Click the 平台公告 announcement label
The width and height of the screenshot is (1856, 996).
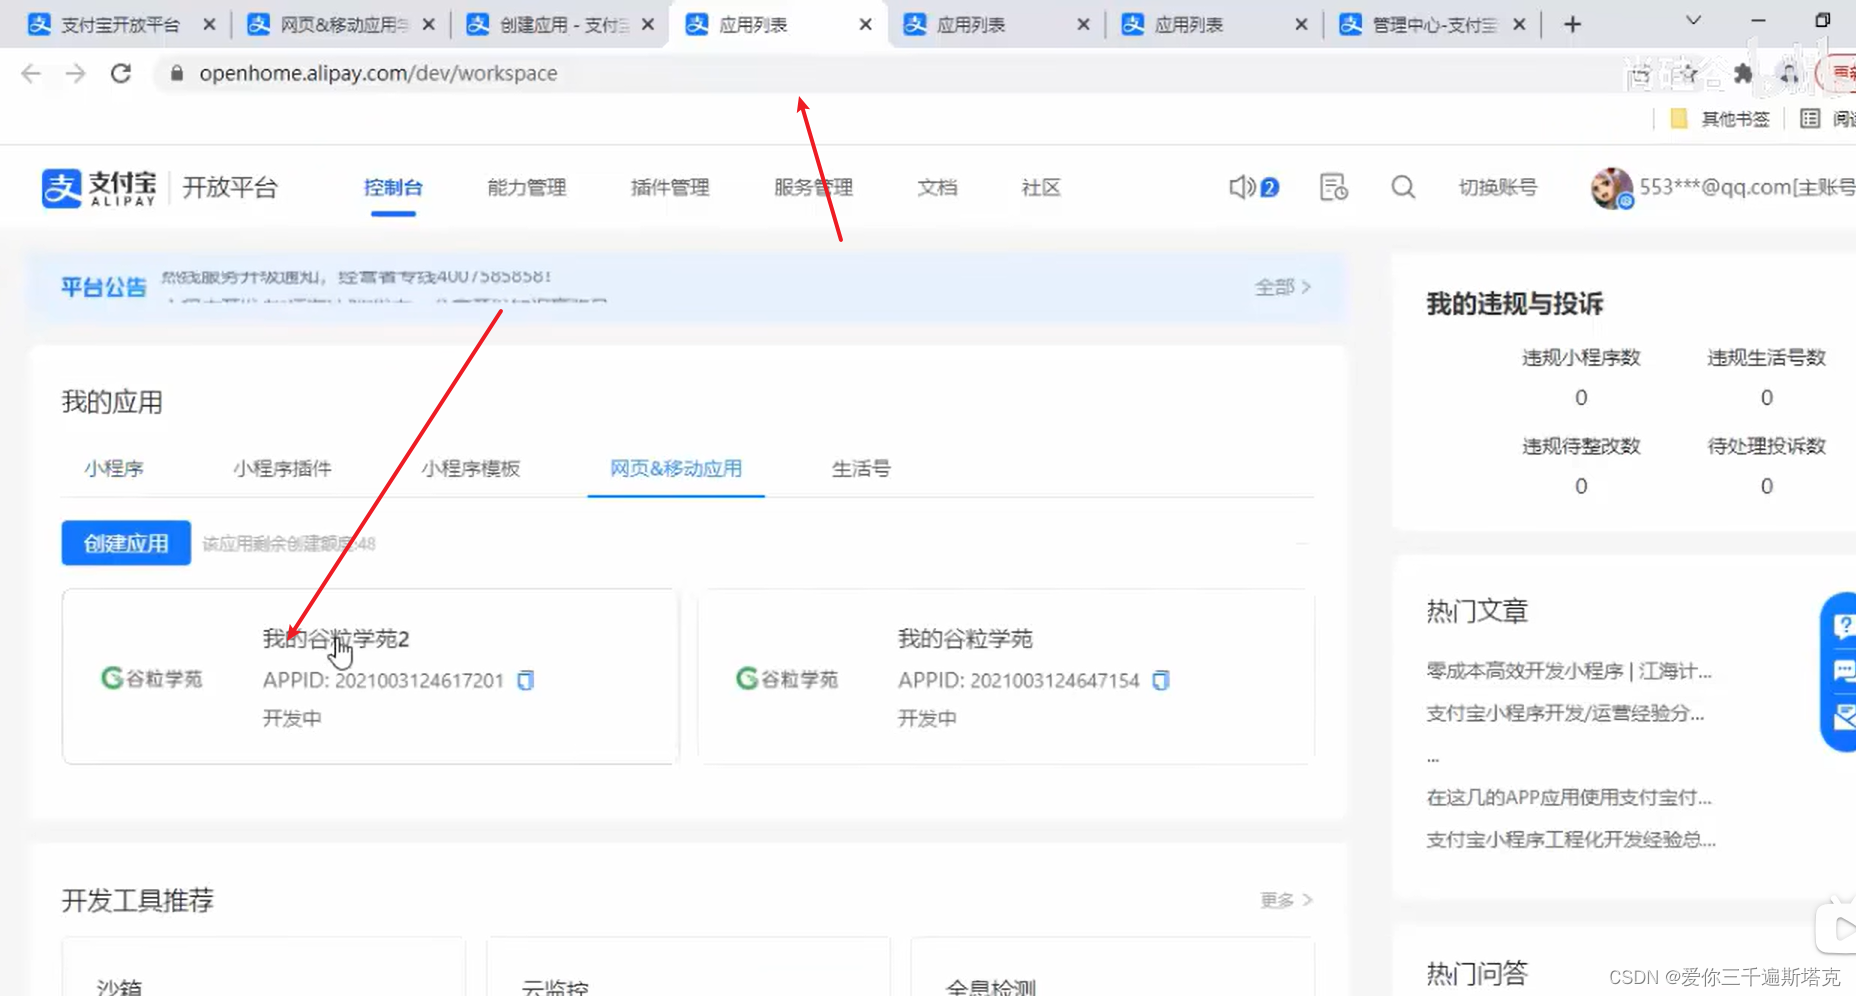point(104,287)
